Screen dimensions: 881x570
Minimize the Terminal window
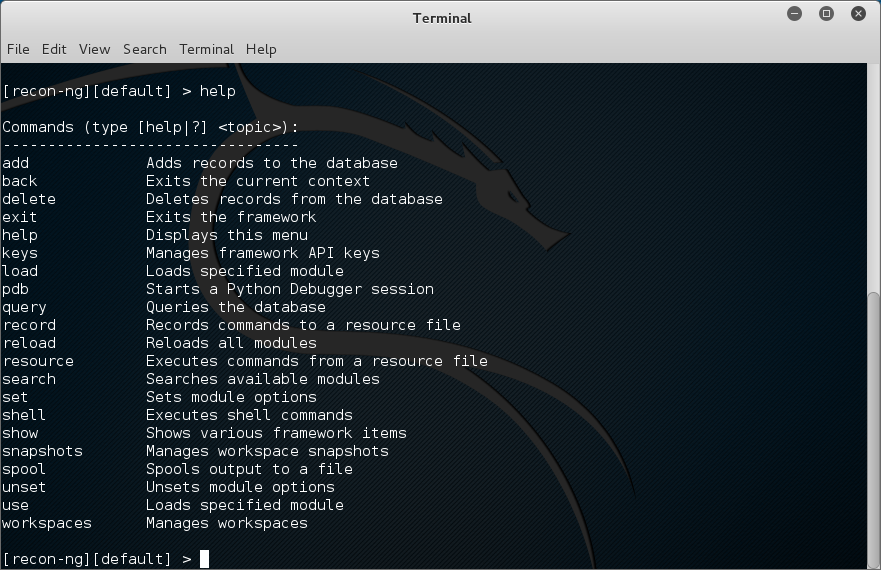tap(794, 13)
